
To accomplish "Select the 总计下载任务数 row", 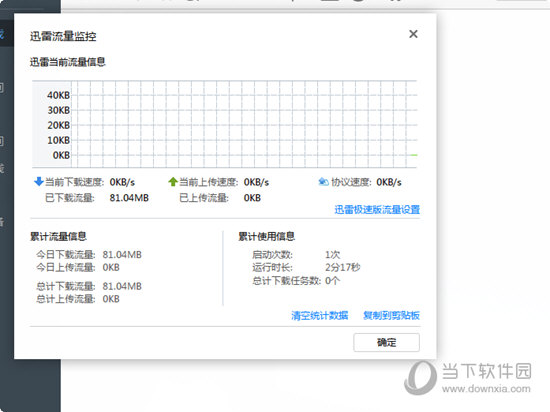I will pos(296,281).
